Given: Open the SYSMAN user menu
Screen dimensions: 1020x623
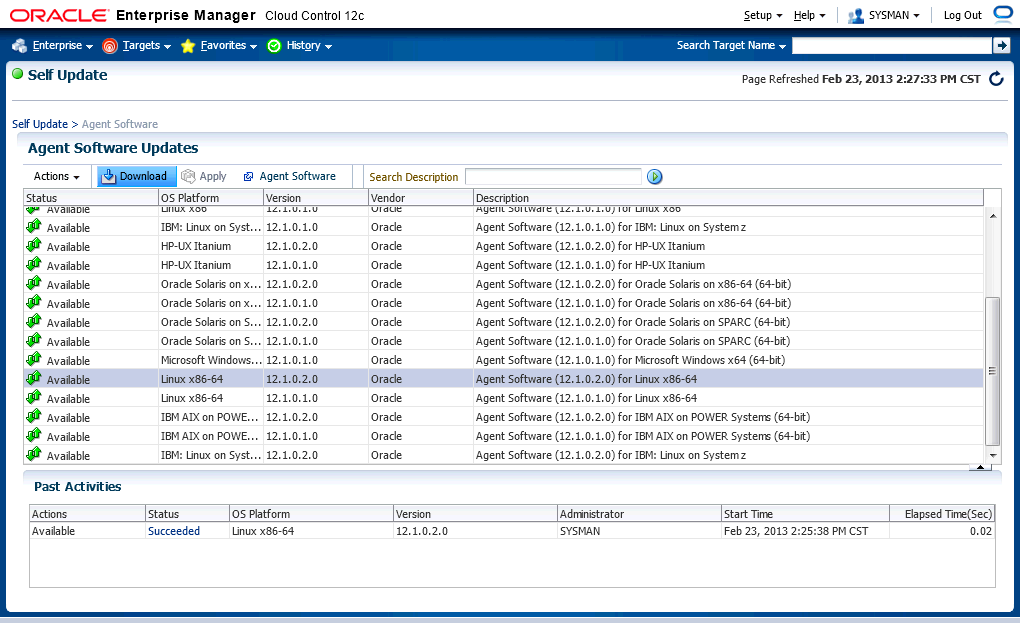Looking at the screenshot, I should (894, 15).
